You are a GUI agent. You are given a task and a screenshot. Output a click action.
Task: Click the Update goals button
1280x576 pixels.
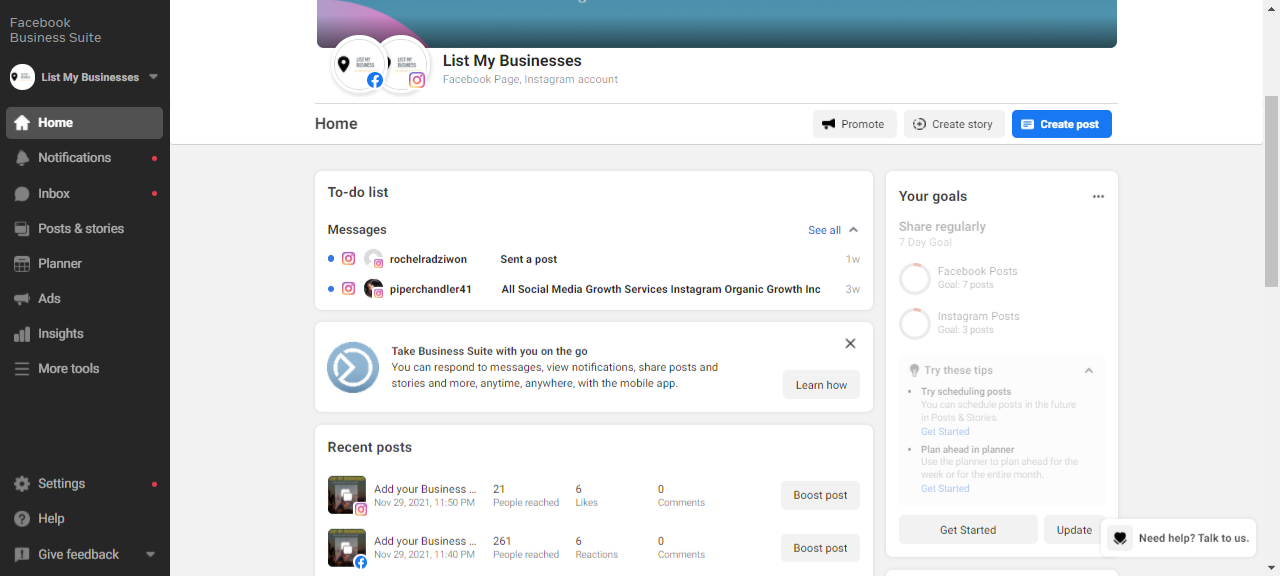click(x=1073, y=530)
